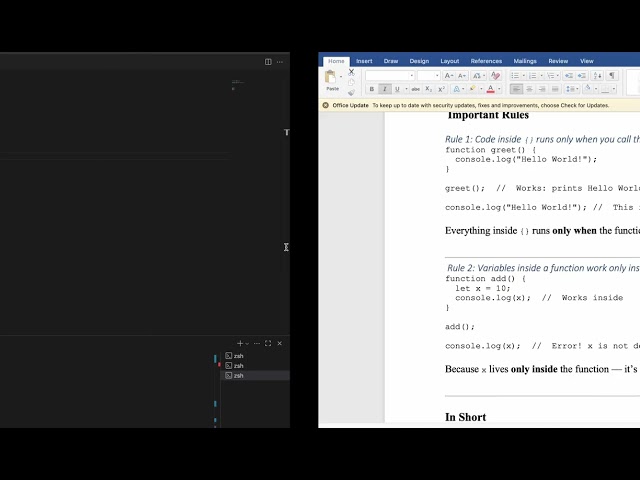Dismiss the Office Update notification bar

pyautogui.click(x=325, y=105)
